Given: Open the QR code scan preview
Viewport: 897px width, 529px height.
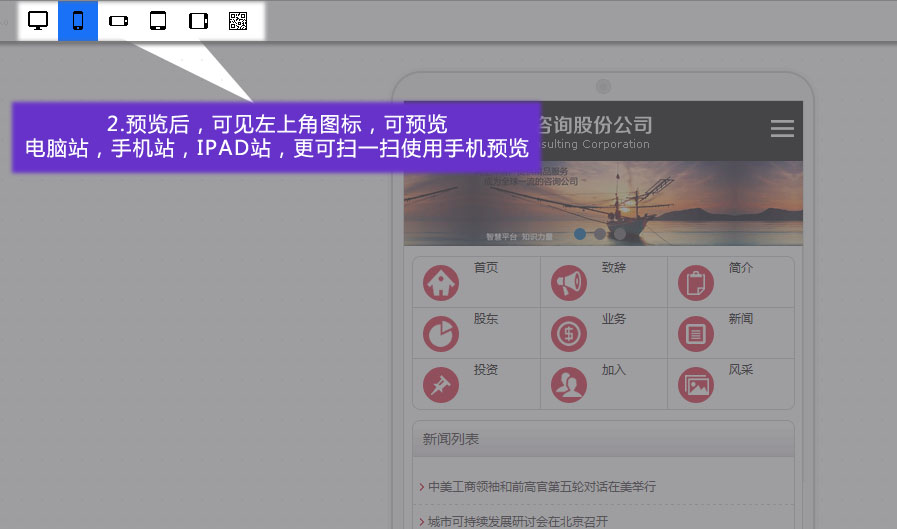Looking at the screenshot, I should pyautogui.click(x=238, y=21).
